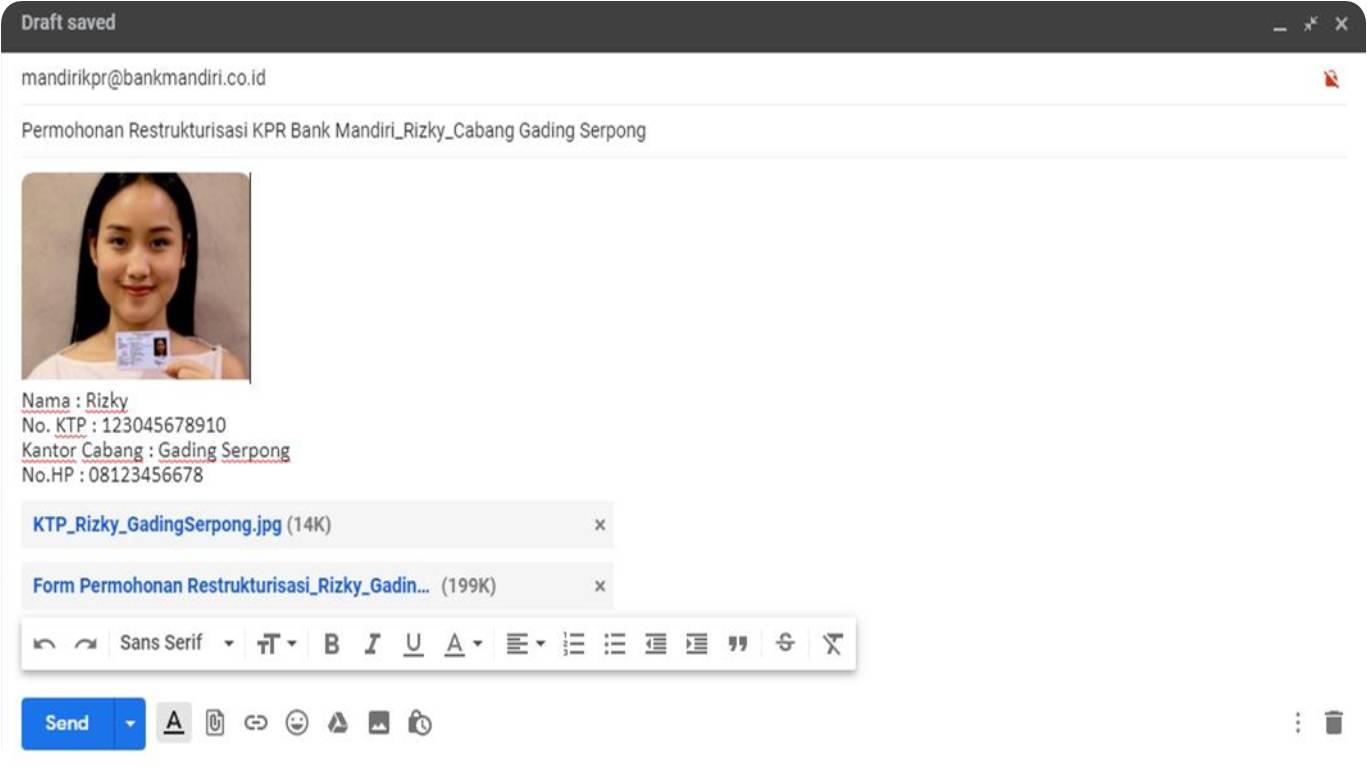Discard draft with the trash icon

pos(1334,723)
